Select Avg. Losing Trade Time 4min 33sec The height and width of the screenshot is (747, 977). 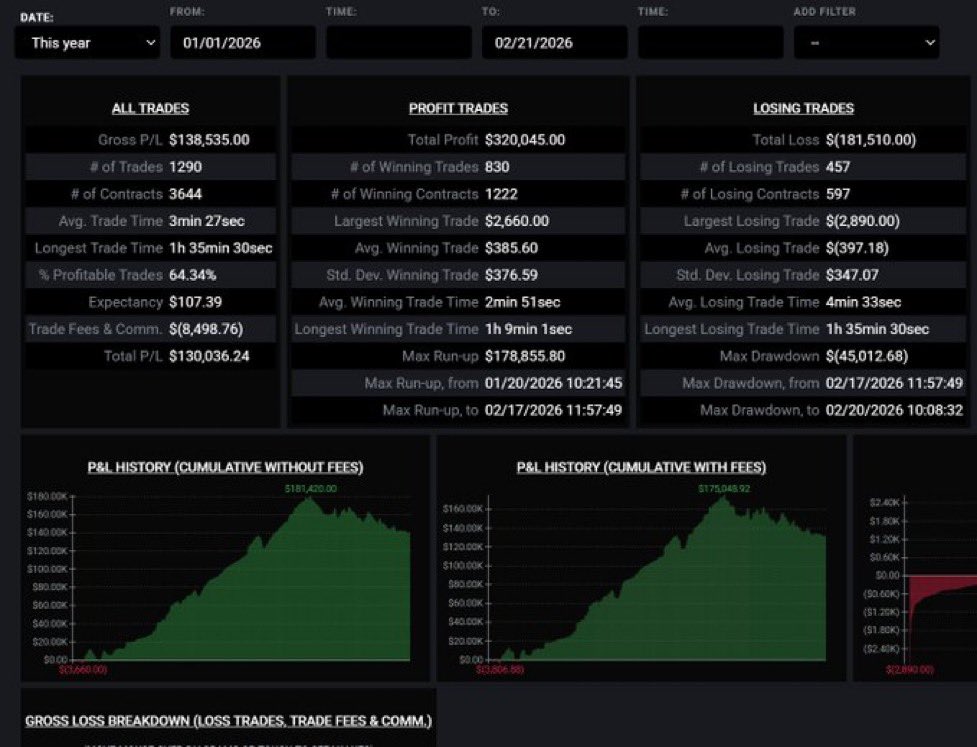pyautogui.click(x=864, y=302)
